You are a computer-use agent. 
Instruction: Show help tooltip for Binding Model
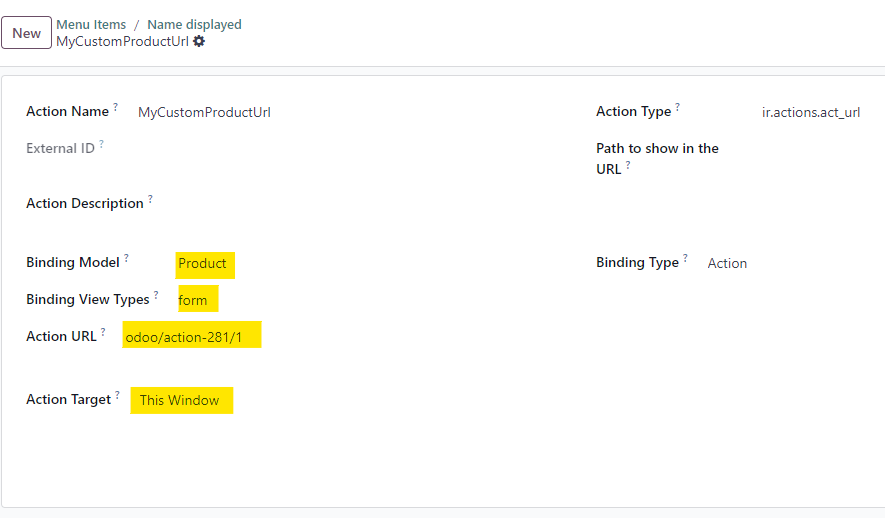point(126,257)
